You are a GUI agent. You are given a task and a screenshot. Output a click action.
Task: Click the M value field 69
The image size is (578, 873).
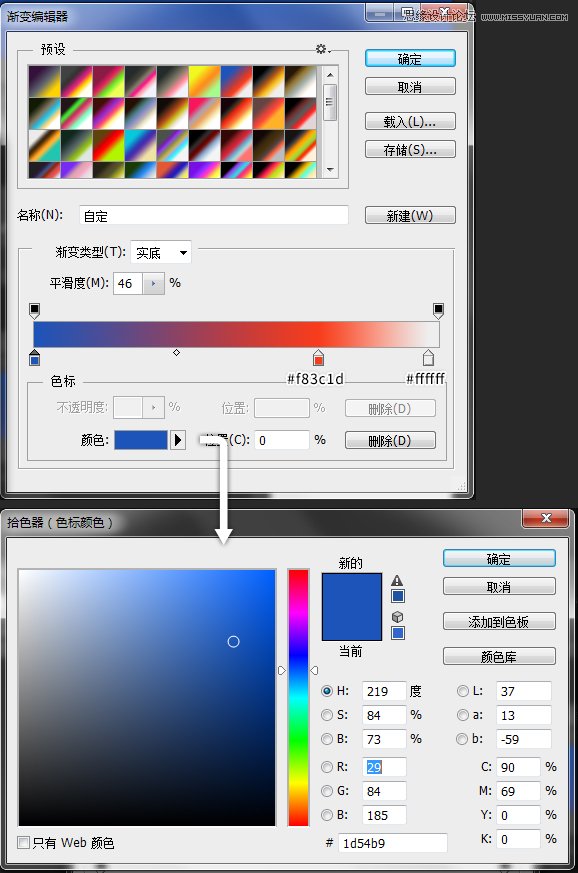tap(518, 791)
